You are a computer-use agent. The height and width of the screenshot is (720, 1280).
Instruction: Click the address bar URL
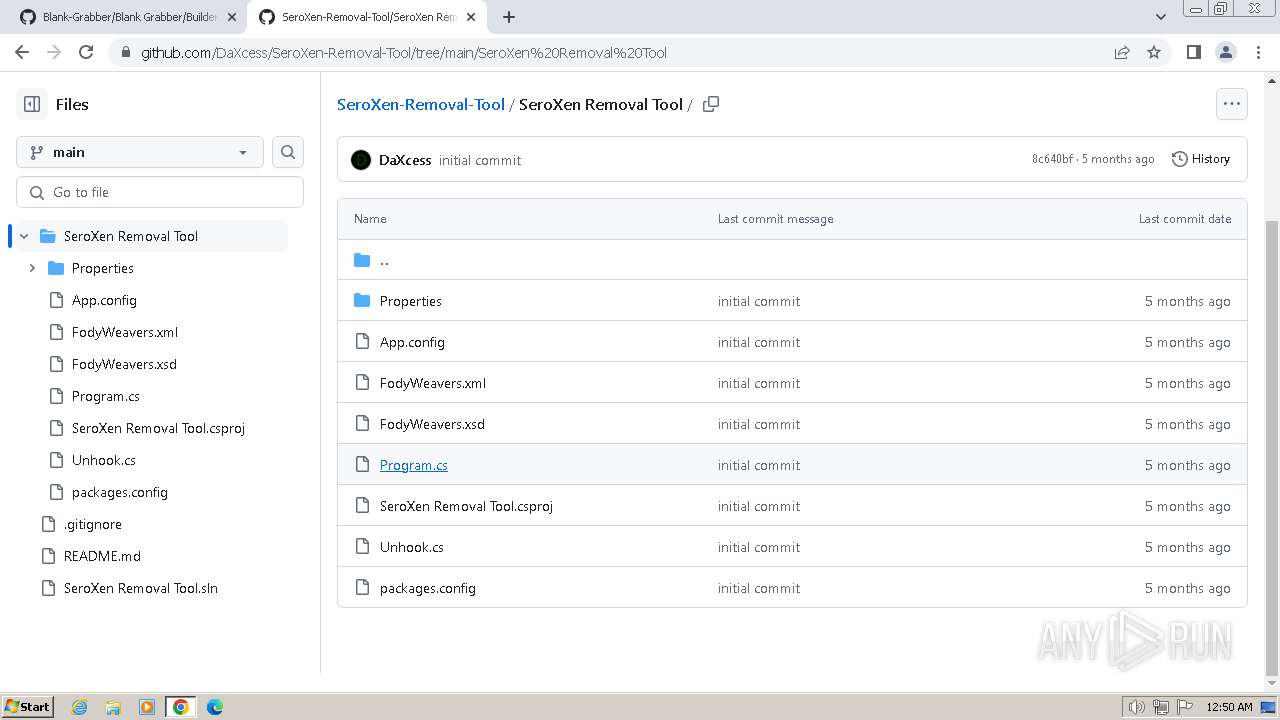pyautogui.click(x=404, y=53)
